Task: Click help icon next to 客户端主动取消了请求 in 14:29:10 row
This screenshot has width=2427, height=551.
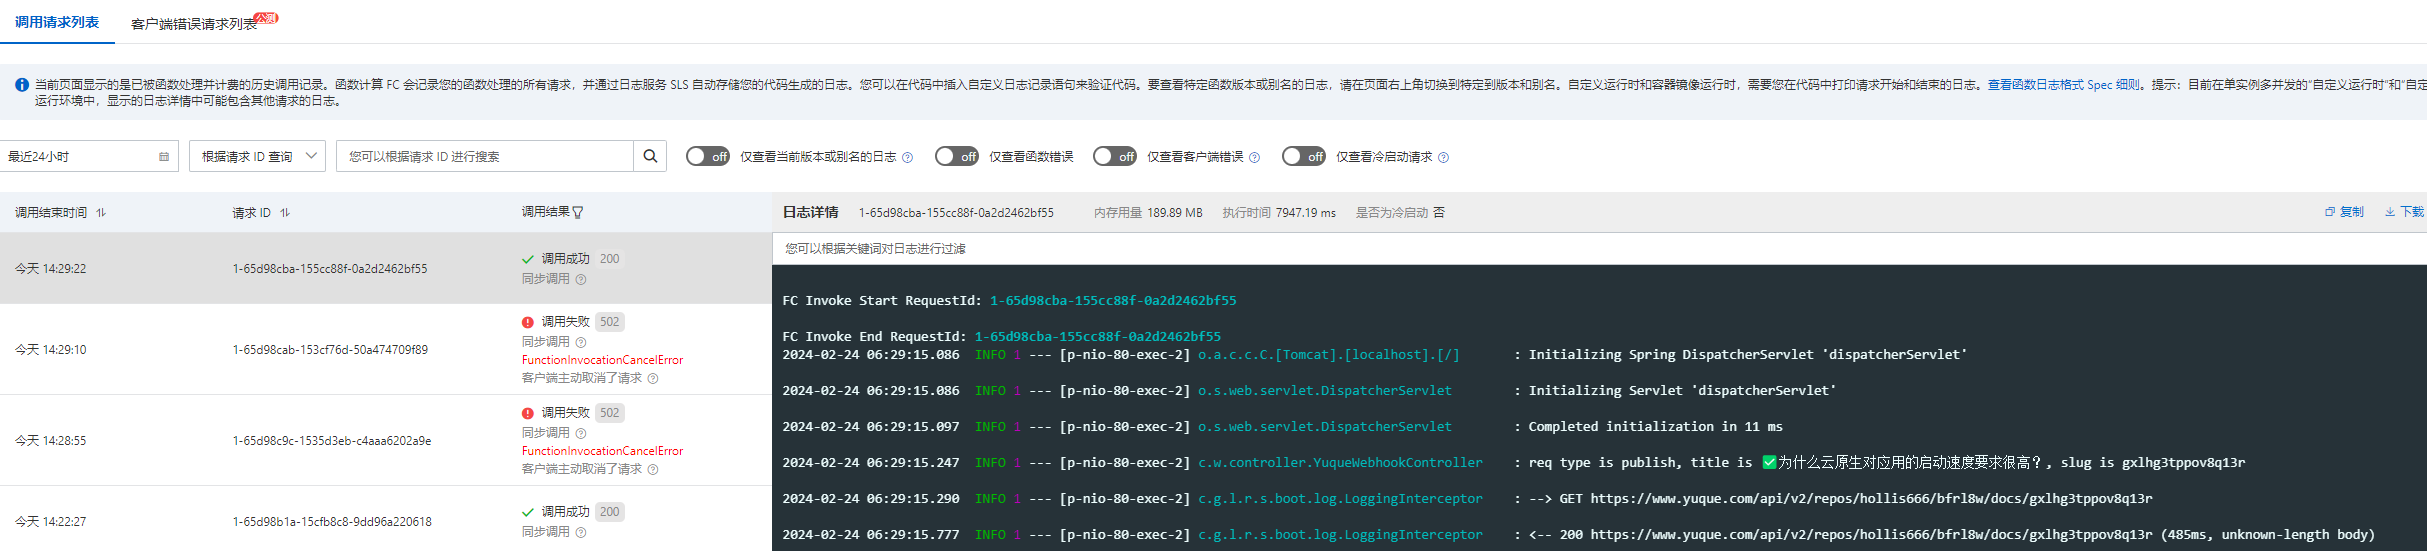Action: pos(653,378)
